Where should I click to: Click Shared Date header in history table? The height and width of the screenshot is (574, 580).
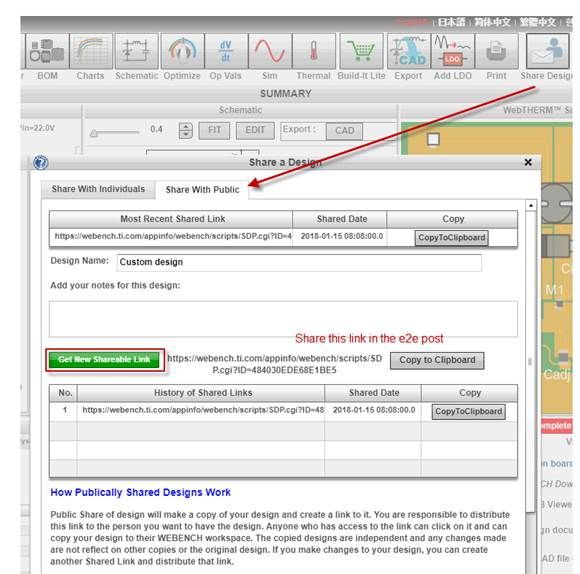coord(374,393)
